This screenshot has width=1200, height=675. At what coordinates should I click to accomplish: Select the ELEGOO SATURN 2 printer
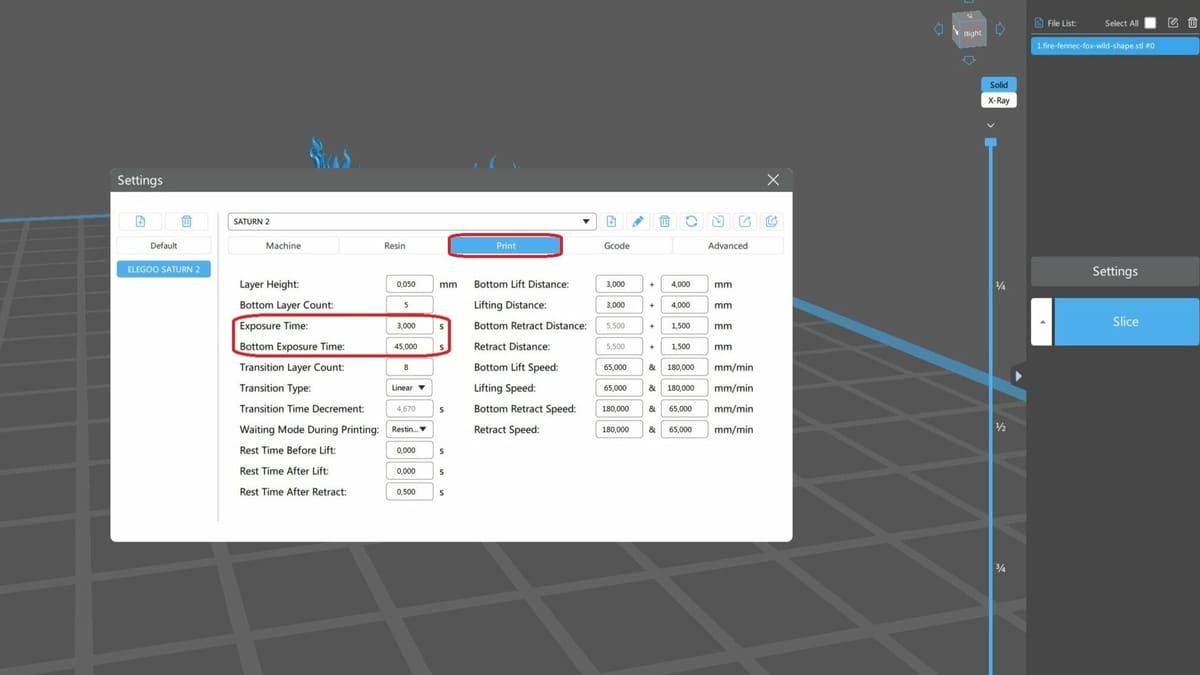(163, 269)
